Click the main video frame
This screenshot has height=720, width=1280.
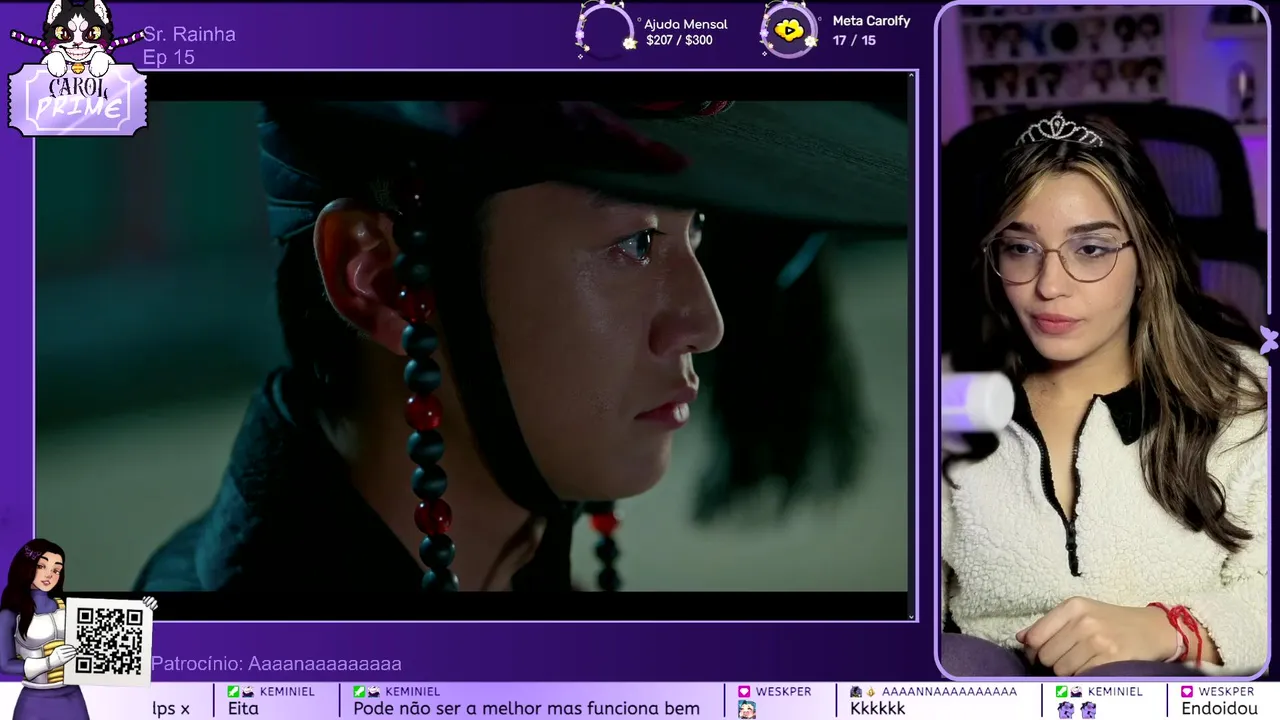coord(476,346)
